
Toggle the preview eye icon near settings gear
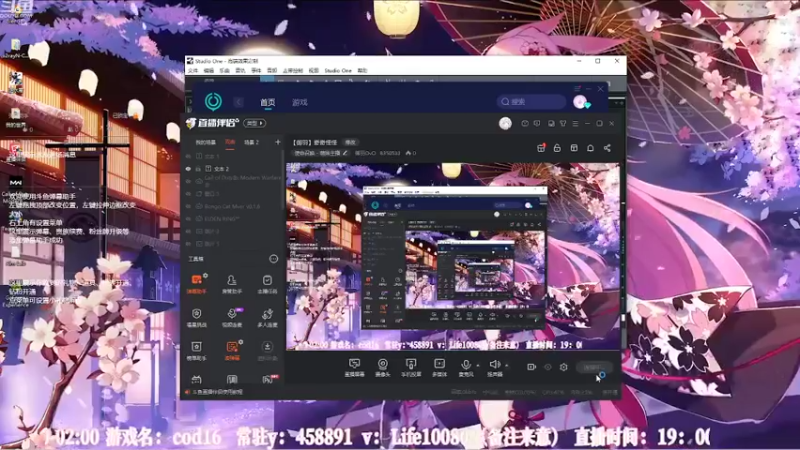(x=547, y=367)
